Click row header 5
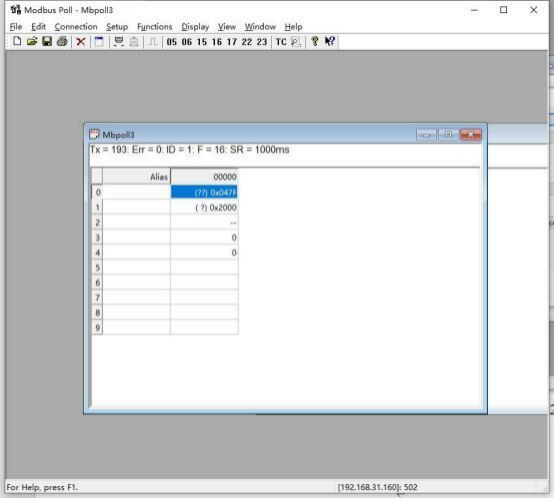 tap(97, 267)
